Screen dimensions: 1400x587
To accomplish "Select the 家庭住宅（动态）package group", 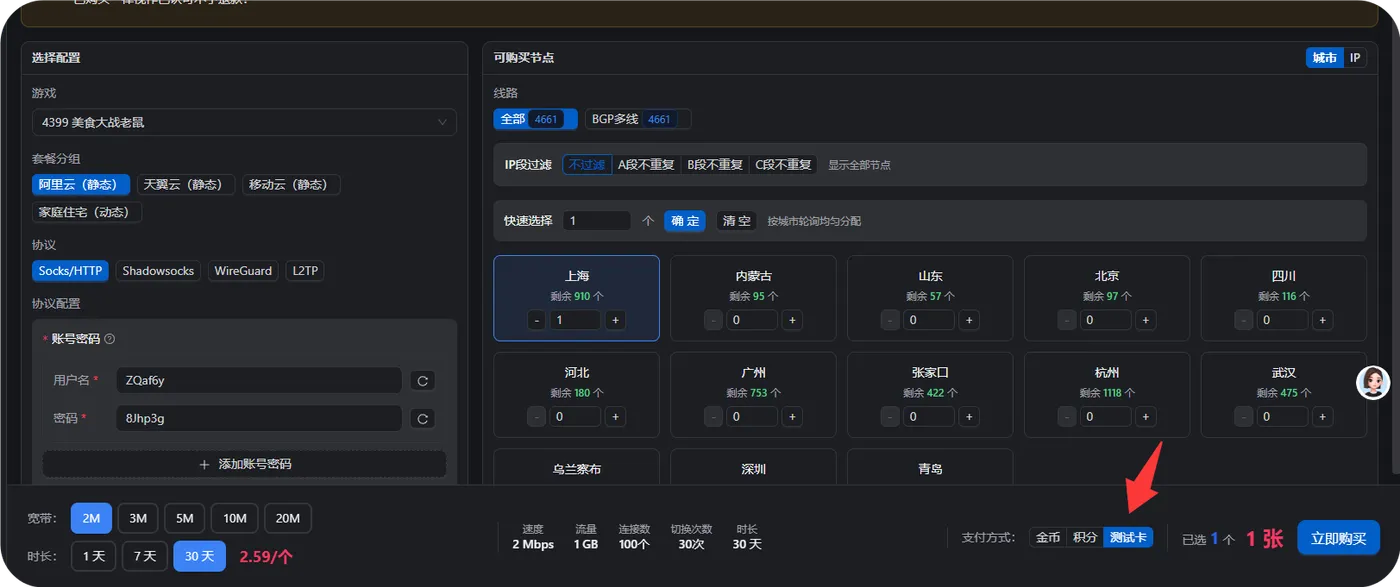I will pyautogui.click(x=87, y=212).
